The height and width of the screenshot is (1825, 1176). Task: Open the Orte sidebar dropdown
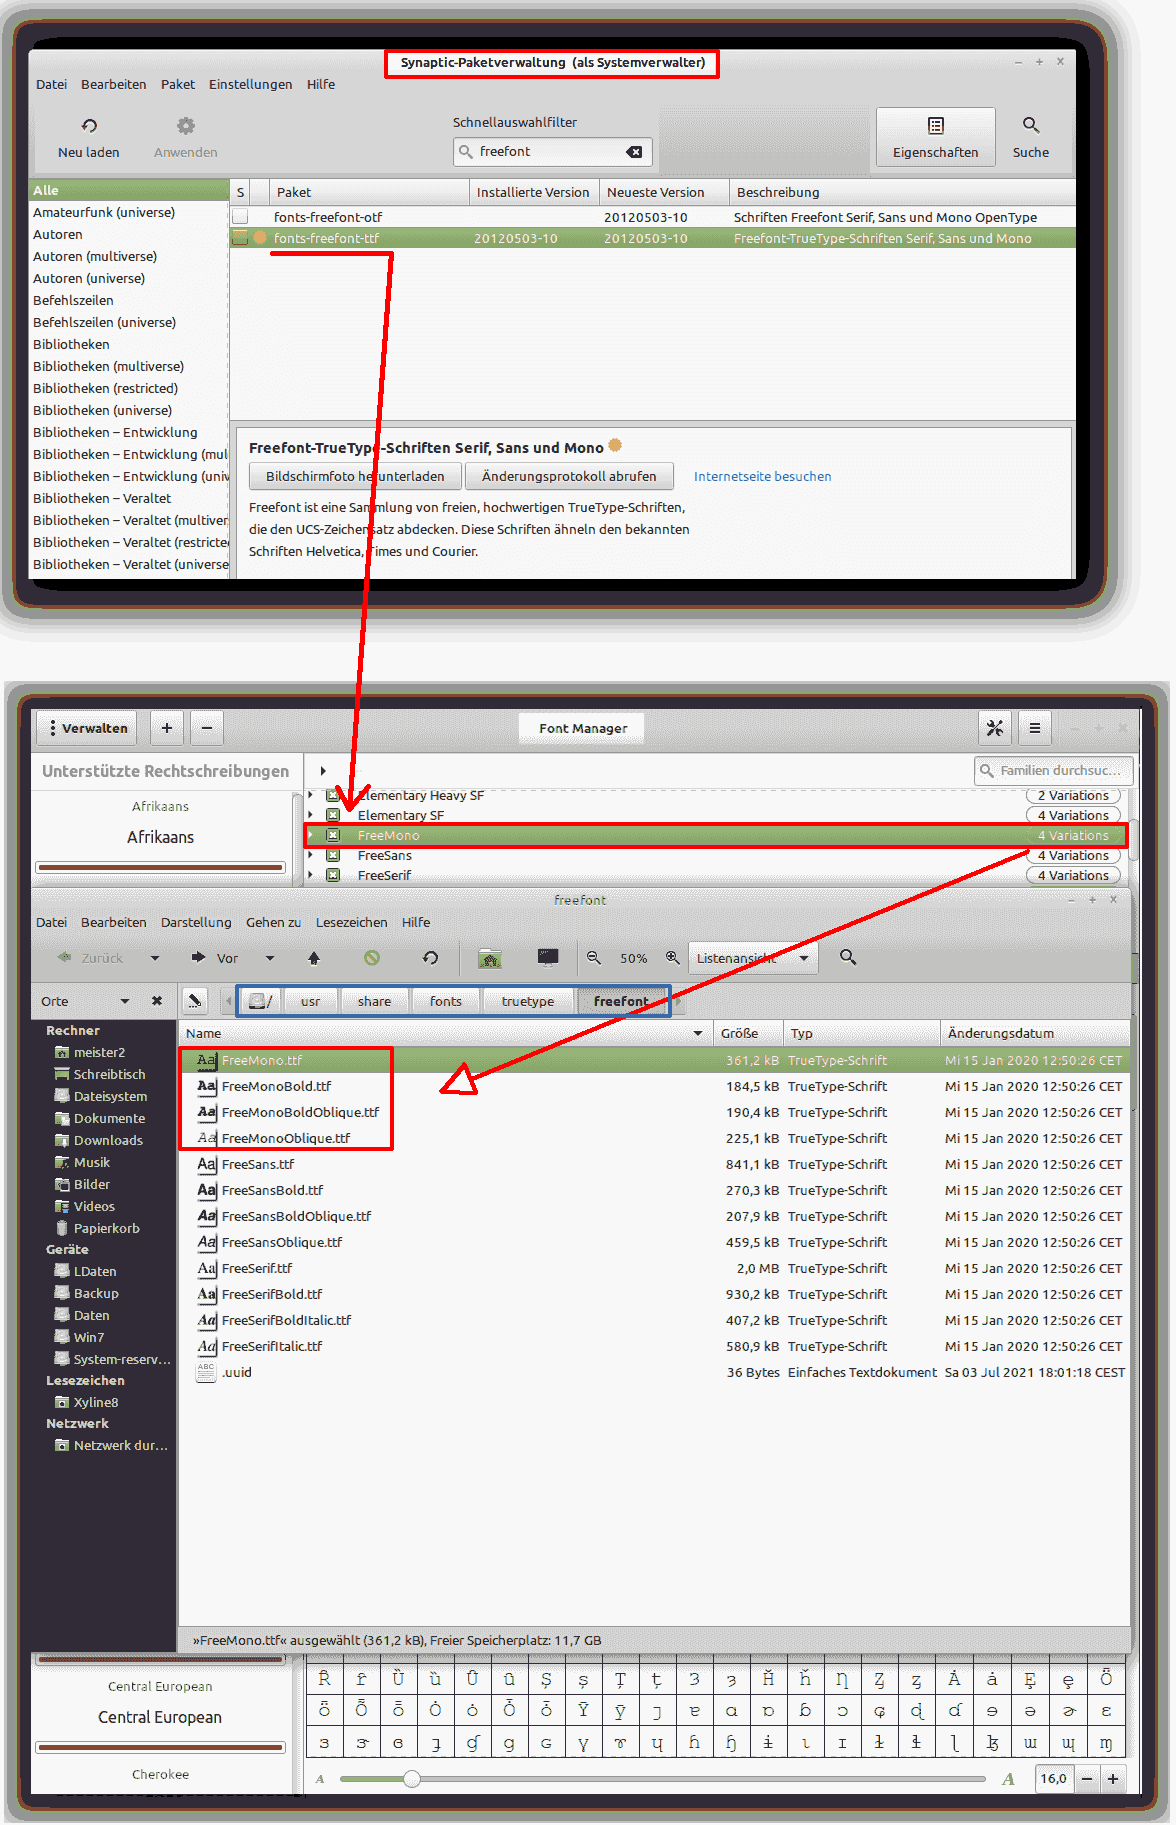point(125,1001)
